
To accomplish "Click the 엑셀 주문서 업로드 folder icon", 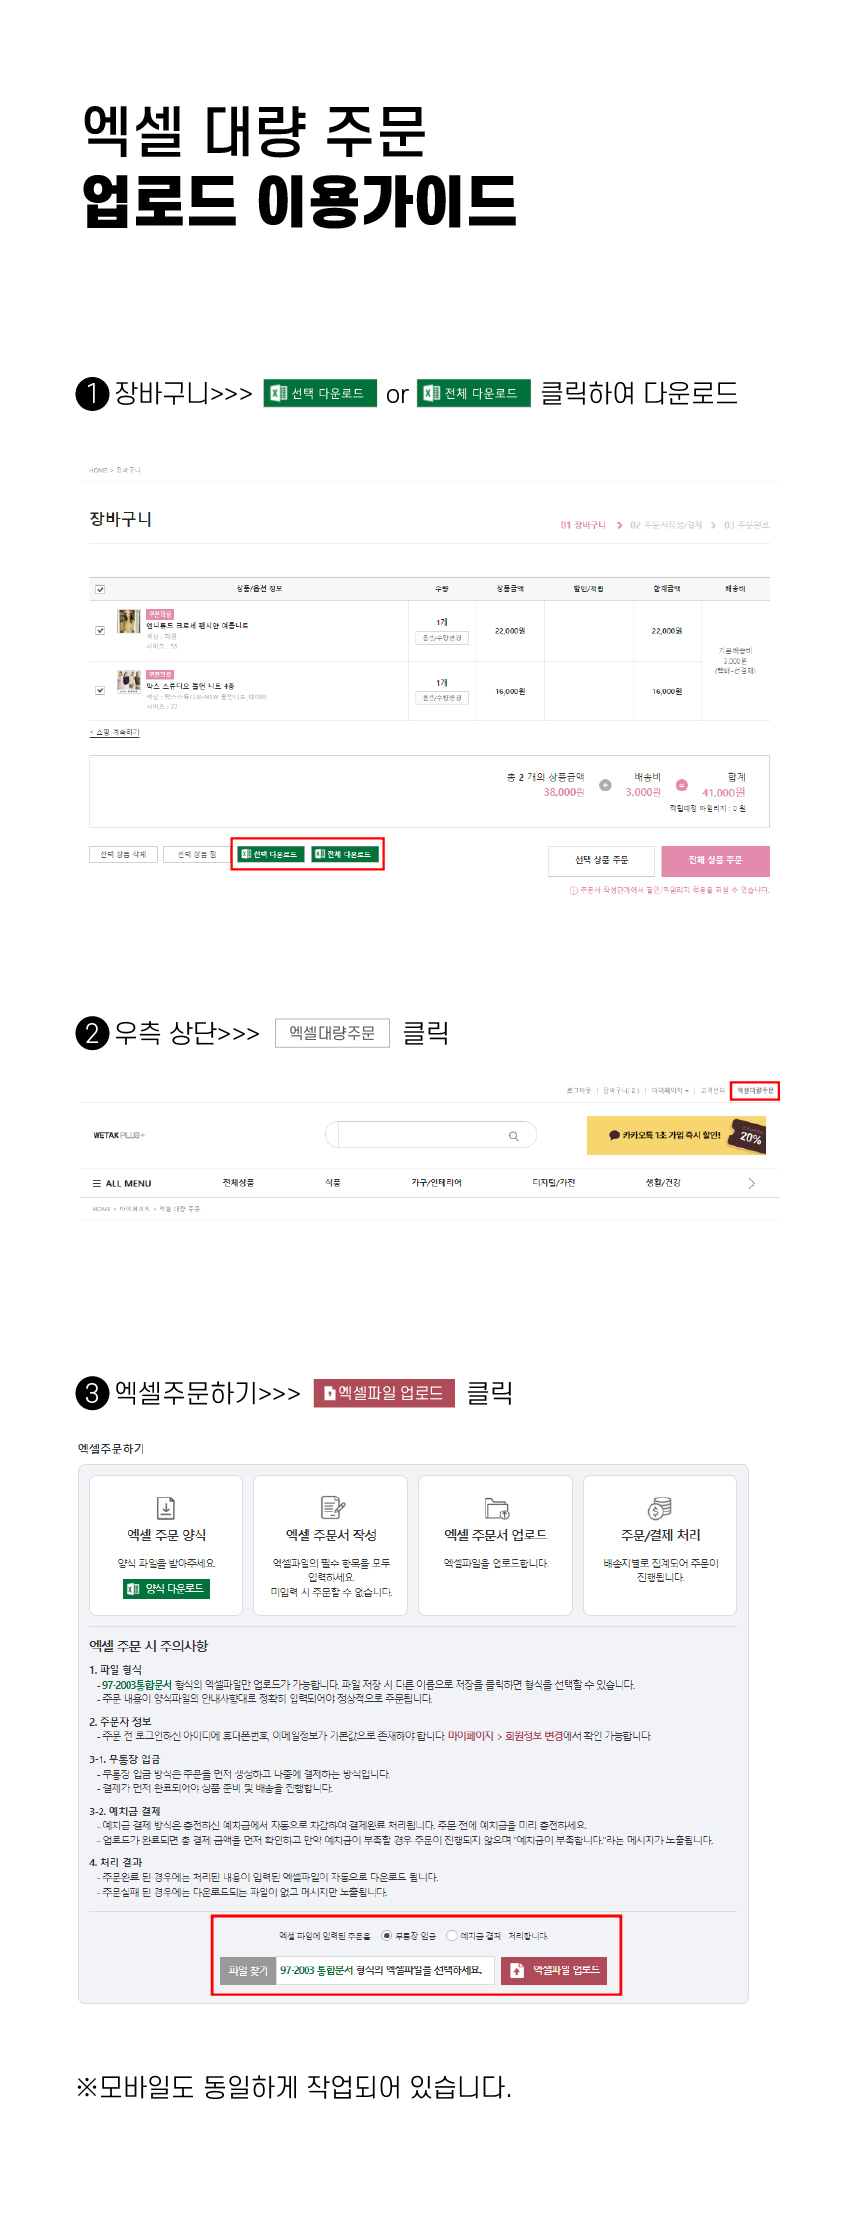I will tap(497, 1508).
